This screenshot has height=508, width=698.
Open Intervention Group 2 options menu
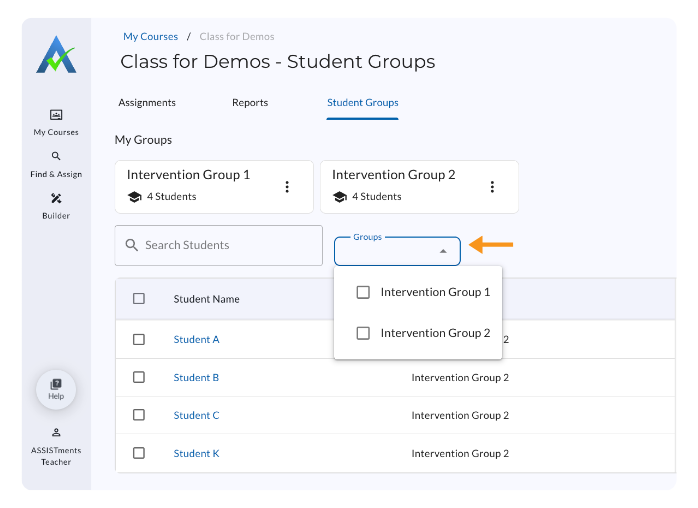[x=492, y=187]
